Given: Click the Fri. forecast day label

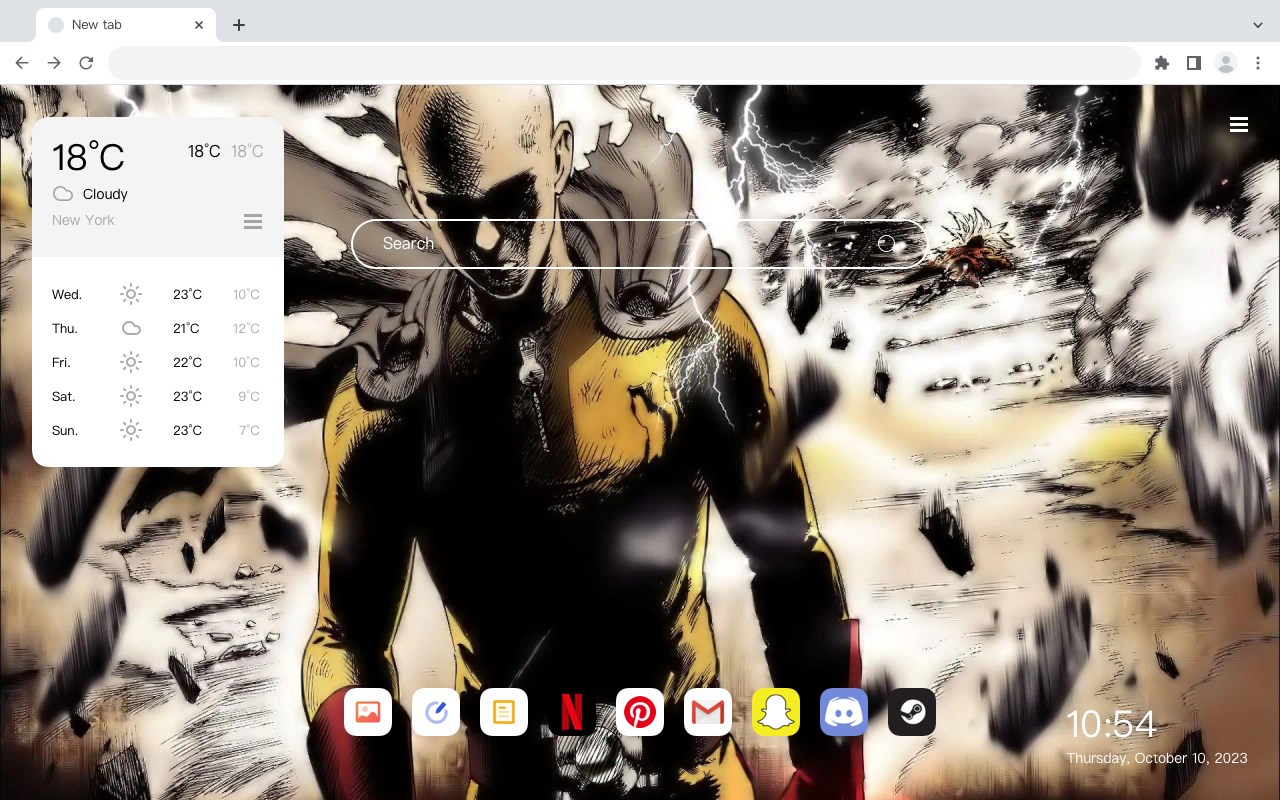Looking at the screenshot, I should (x=61, y=362).
